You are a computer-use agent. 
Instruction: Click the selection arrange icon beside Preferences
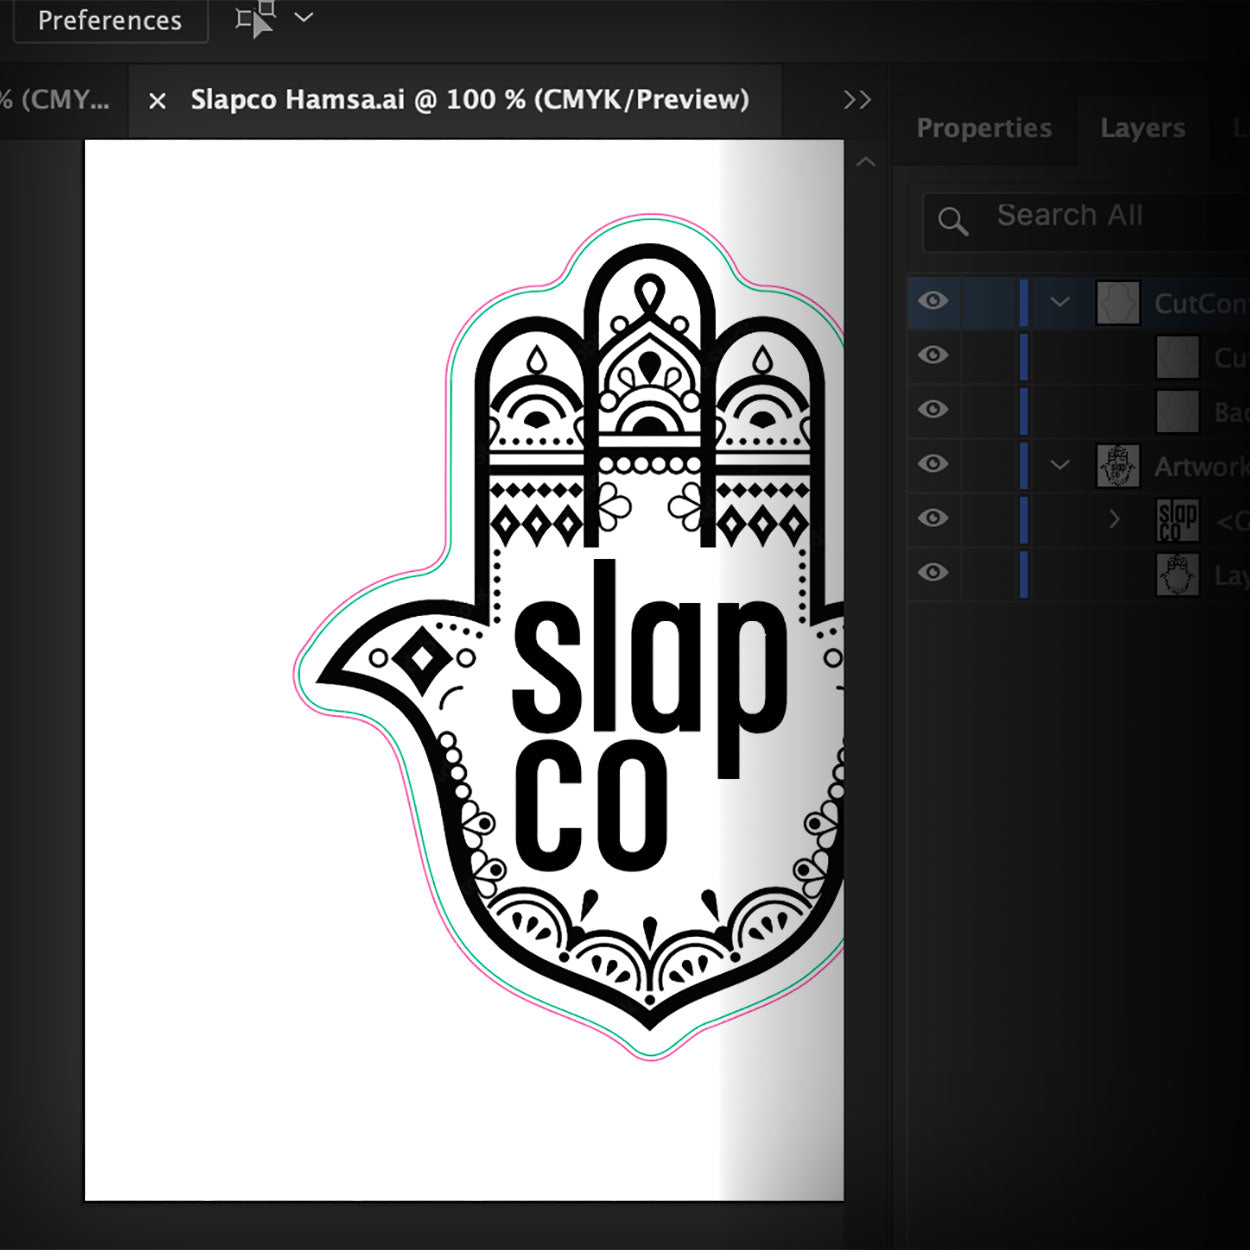(x=255, y=19)
